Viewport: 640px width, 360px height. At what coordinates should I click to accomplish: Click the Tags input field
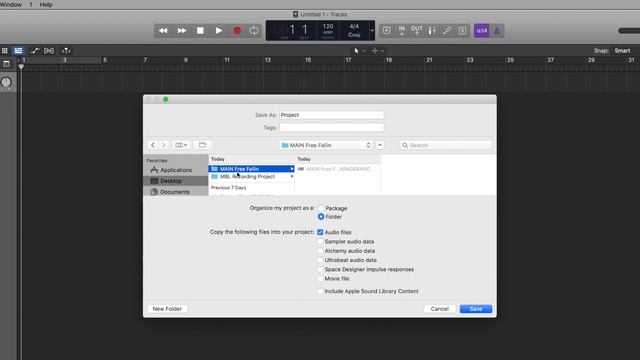click(x=331, y=128)
